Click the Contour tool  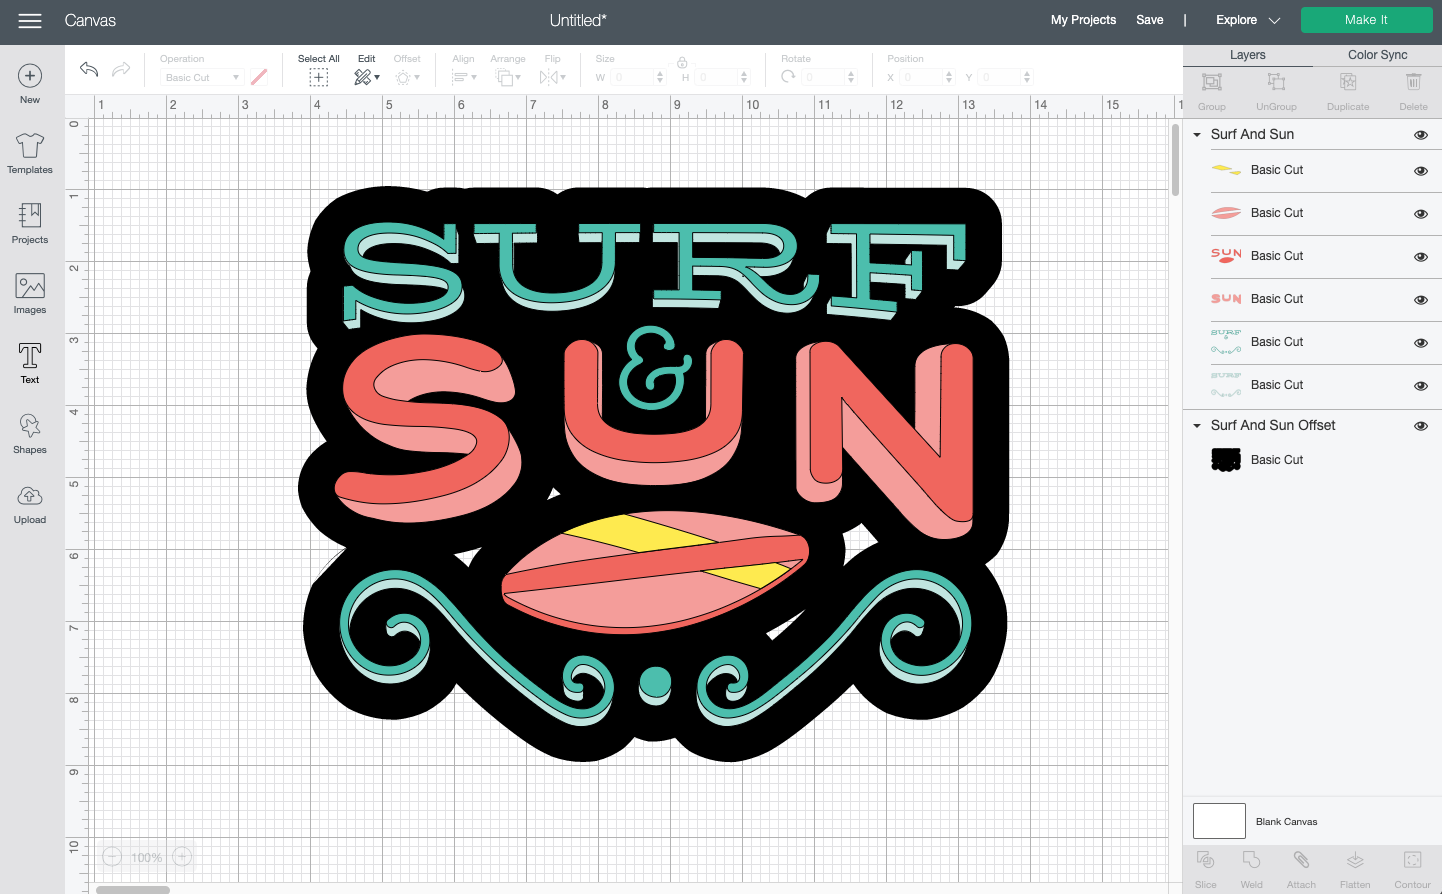pyautogui.click(x=1413, y=869)
